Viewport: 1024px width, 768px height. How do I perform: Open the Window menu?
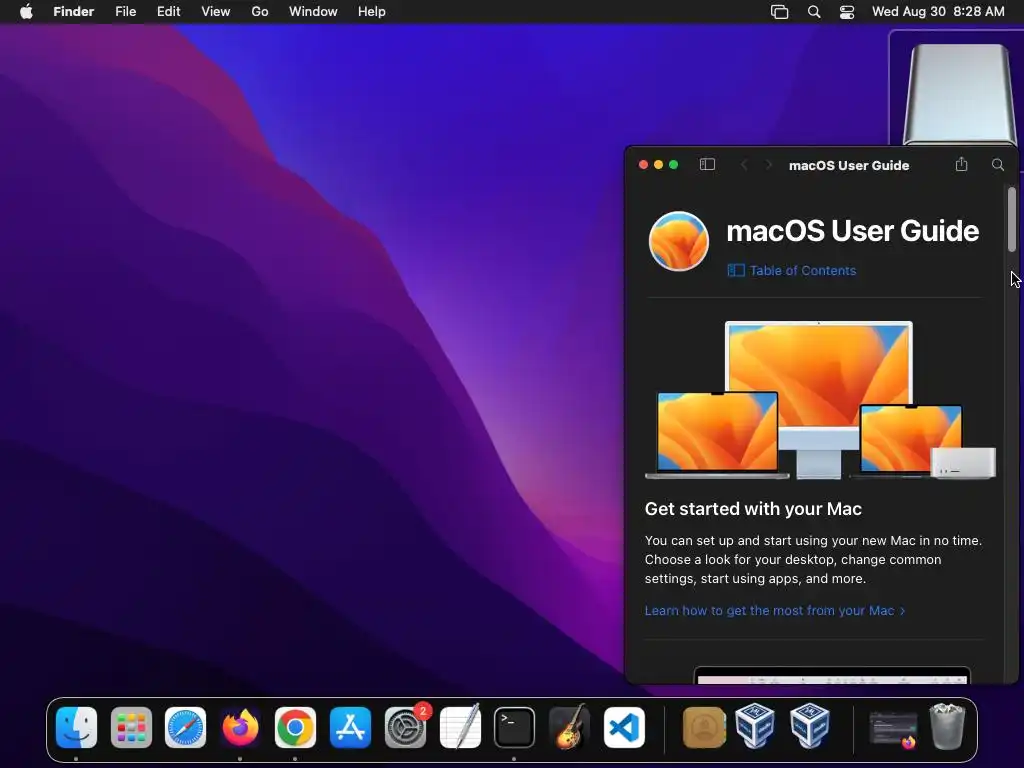coord(313,12)
